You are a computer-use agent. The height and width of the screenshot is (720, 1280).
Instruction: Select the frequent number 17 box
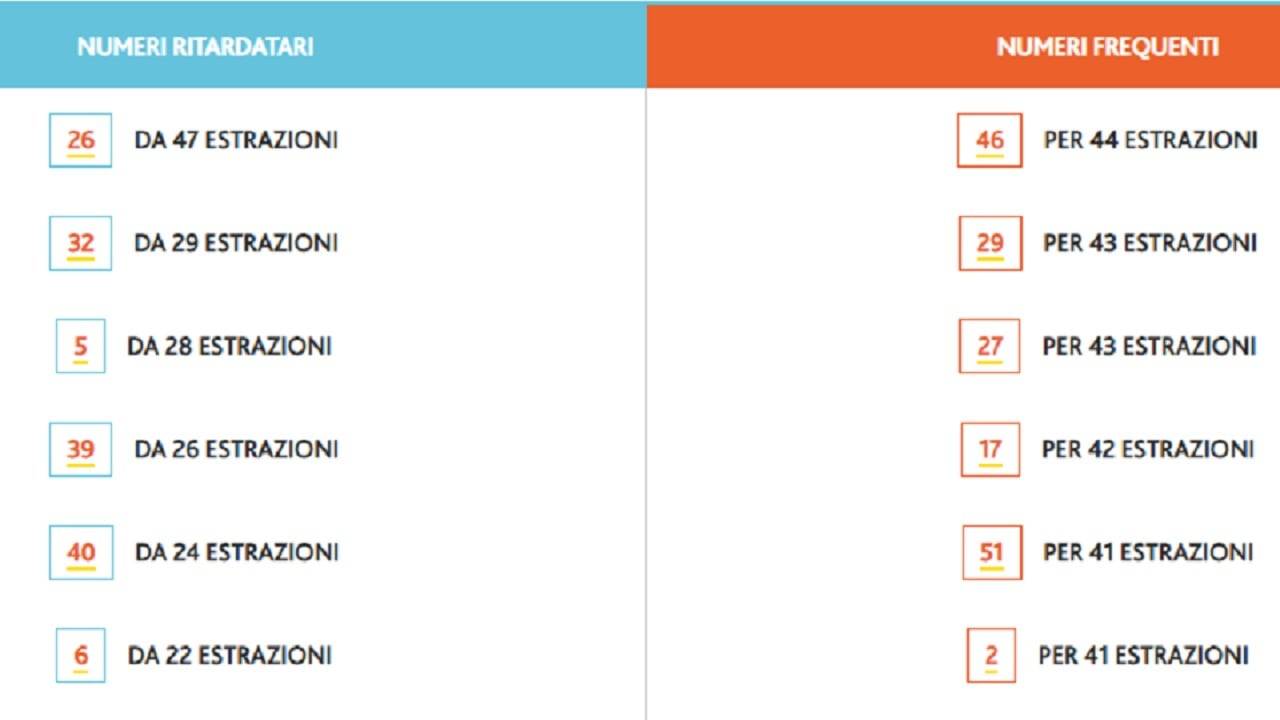pos(990,449)
